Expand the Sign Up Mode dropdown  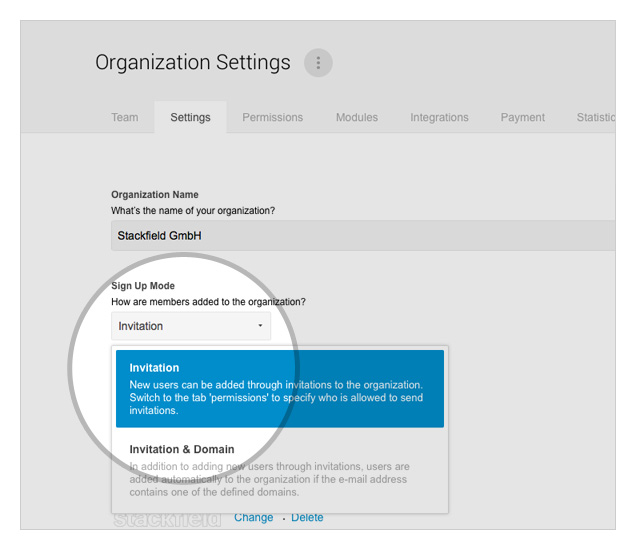point(191,326)
